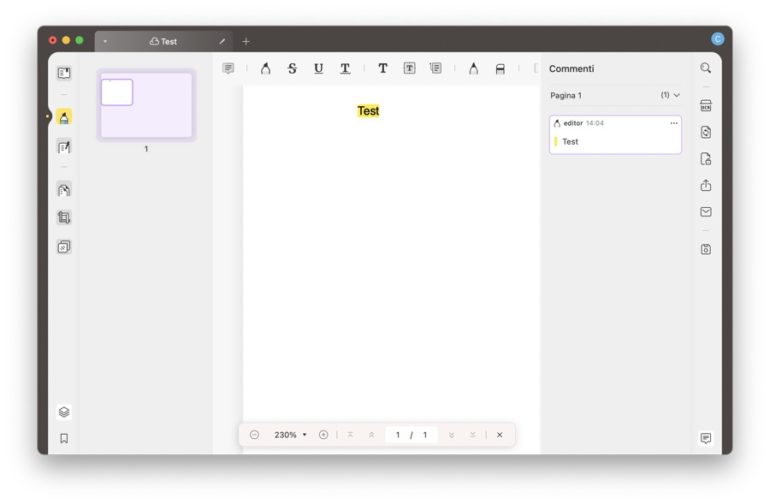Open the 230% zoom level dropdown

(290, 435)
